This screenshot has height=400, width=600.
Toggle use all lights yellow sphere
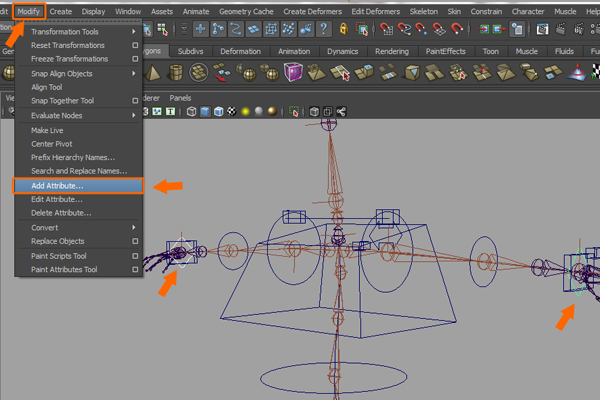pyautogui.click(x=245, y=112)
